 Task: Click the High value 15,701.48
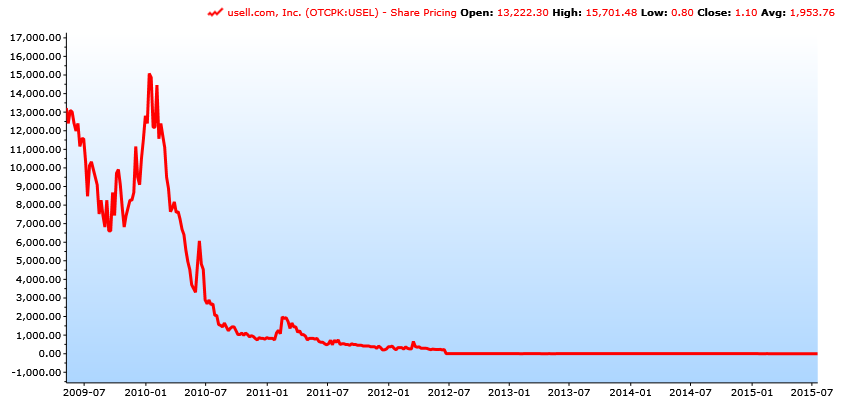pos(612,13)
